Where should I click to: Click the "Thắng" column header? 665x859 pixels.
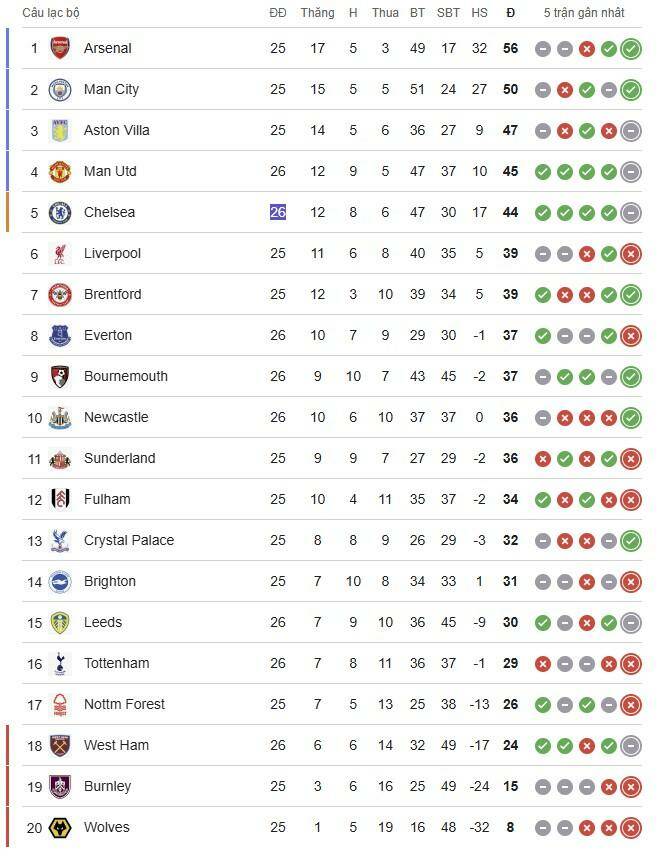click(x=317, y=13)
